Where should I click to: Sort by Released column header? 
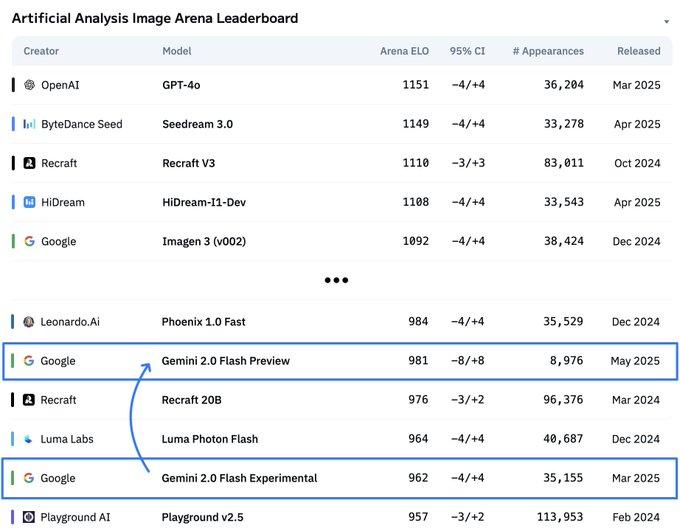click(x=638, y=51)
